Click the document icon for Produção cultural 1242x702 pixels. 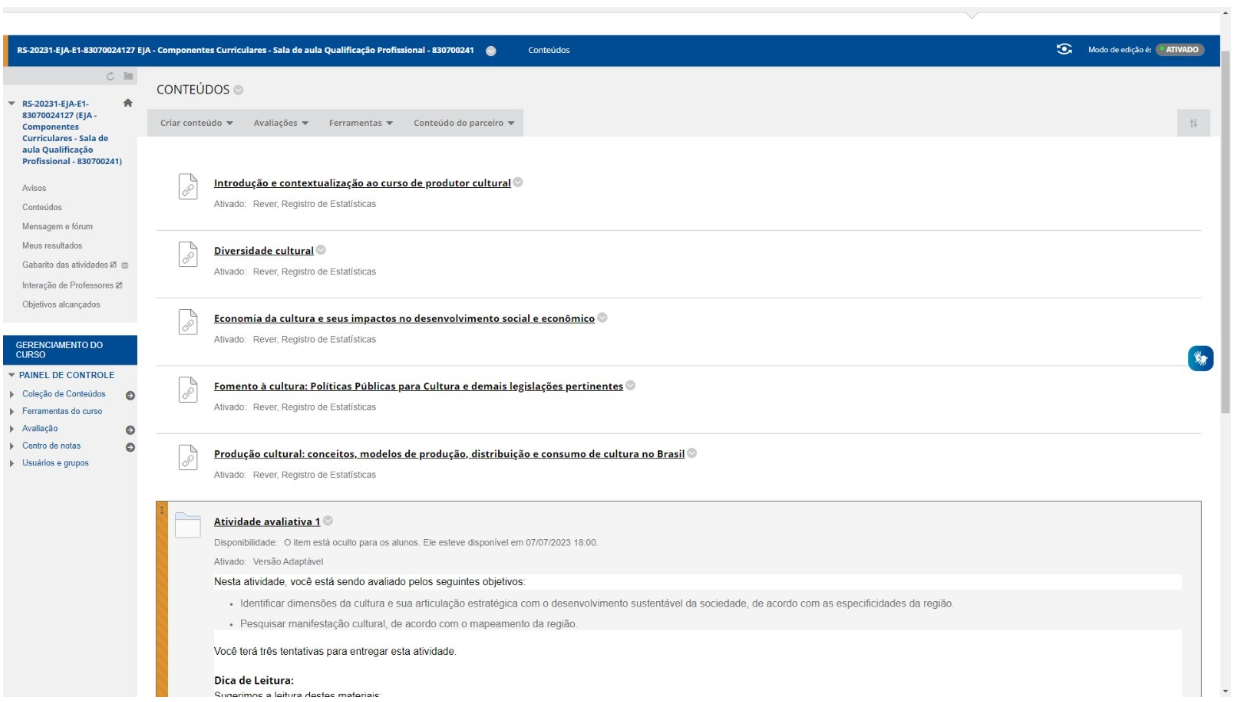tap(186, 459)
